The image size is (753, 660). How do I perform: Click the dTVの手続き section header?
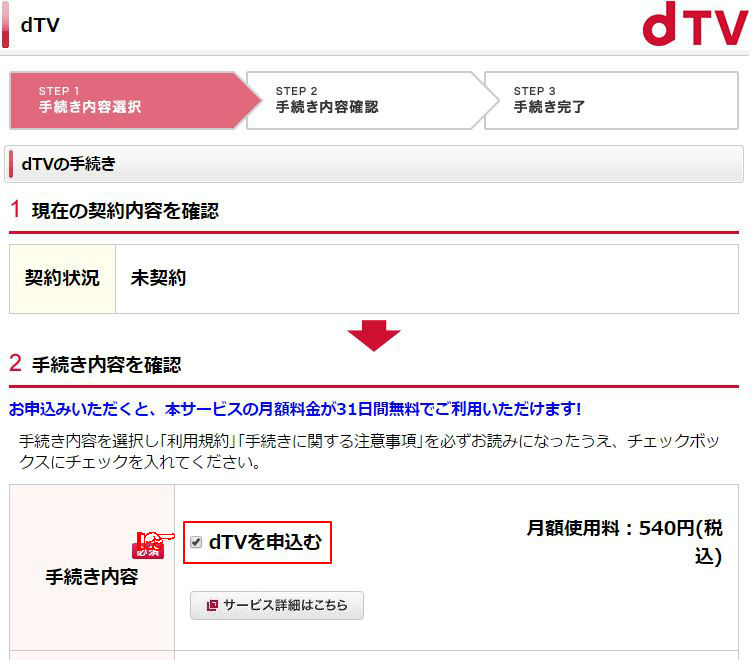pos(374,164)
